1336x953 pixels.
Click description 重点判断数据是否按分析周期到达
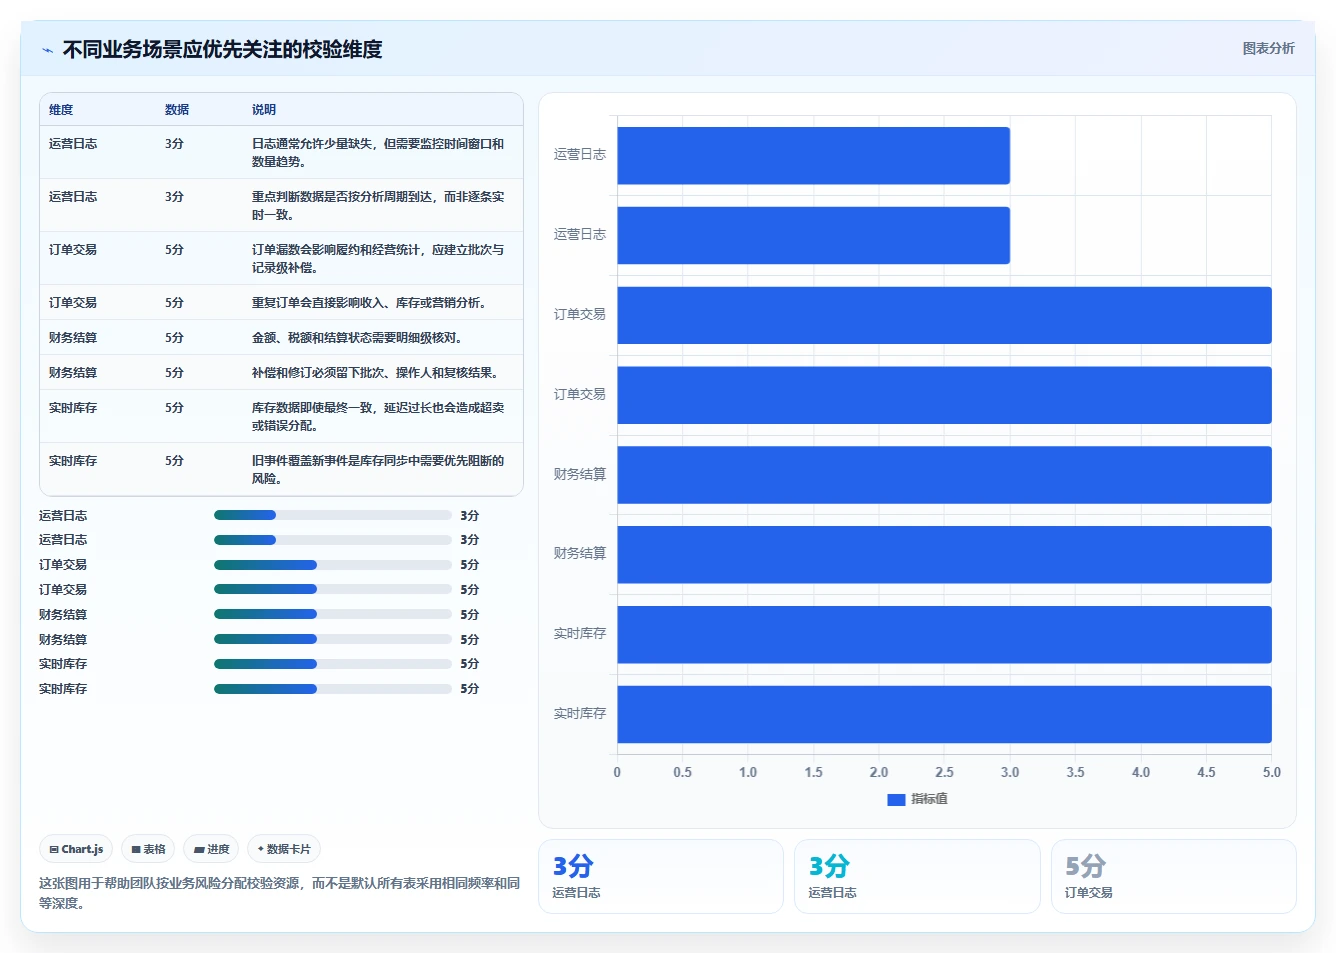[378, 205]
